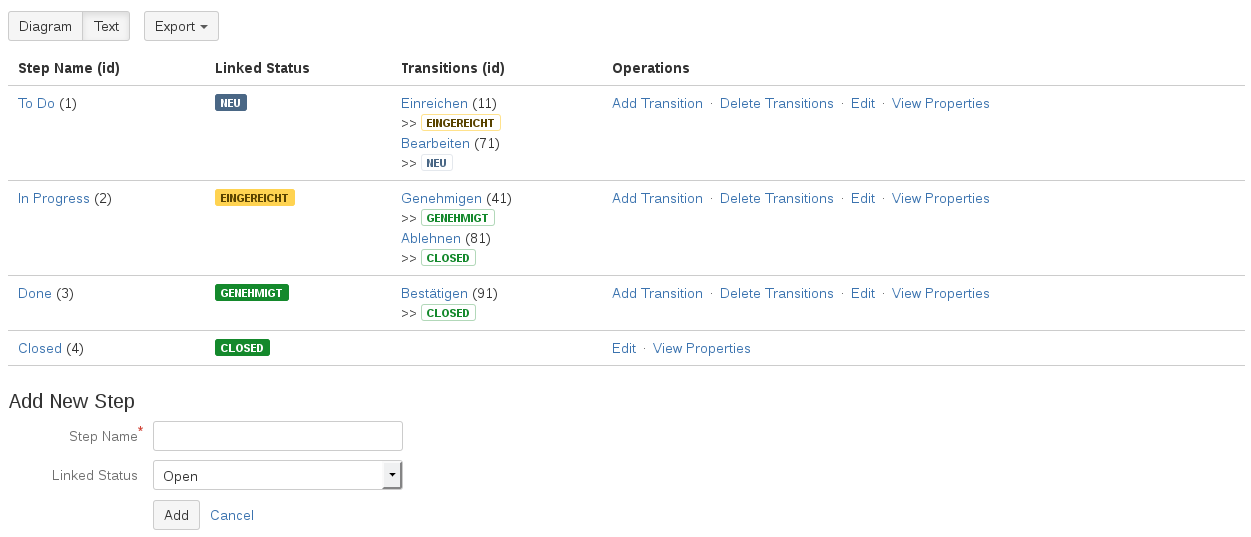Edit the Done step

[x=862, y=293]
